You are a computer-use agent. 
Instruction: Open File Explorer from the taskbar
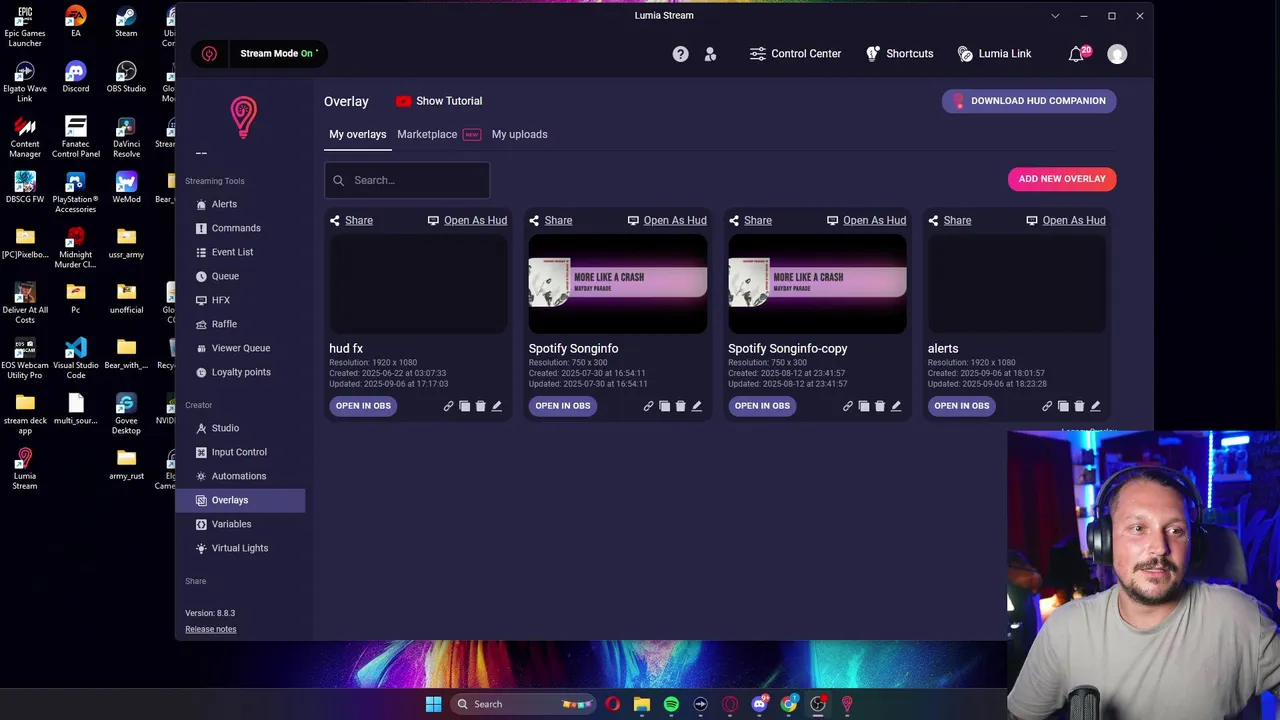tap(642, 704)
